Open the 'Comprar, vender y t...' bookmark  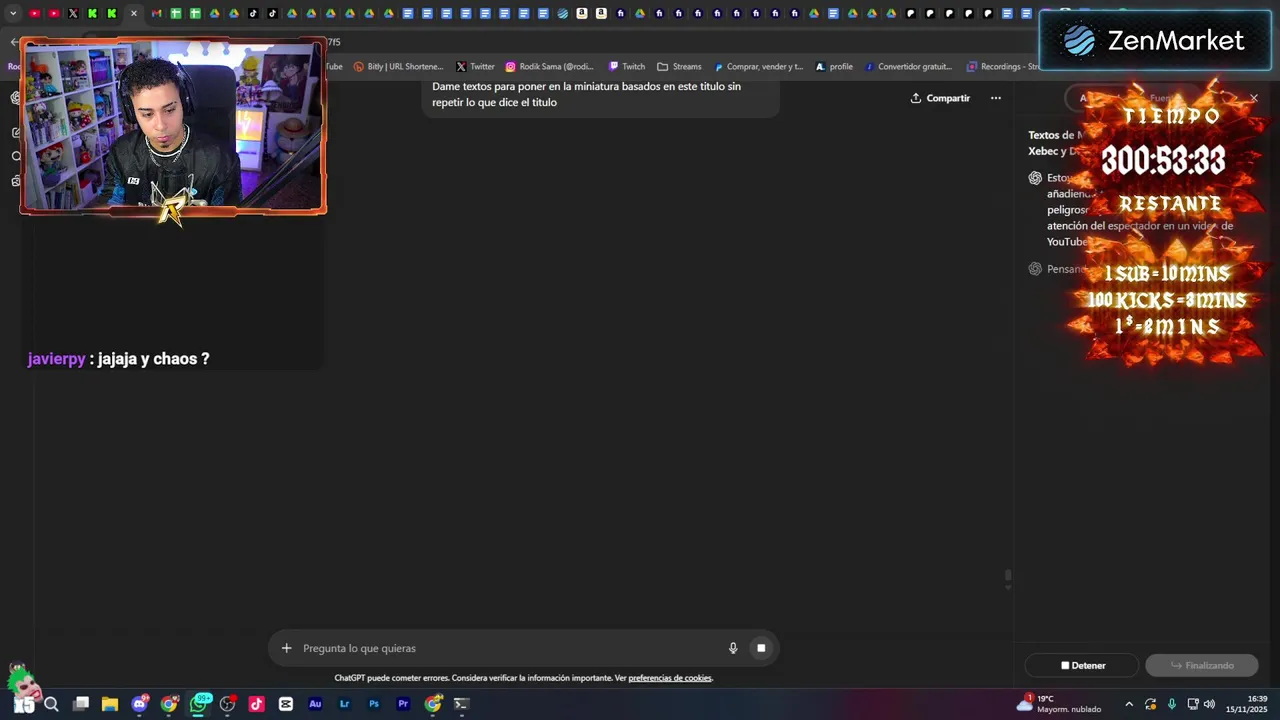click(759, 67)
